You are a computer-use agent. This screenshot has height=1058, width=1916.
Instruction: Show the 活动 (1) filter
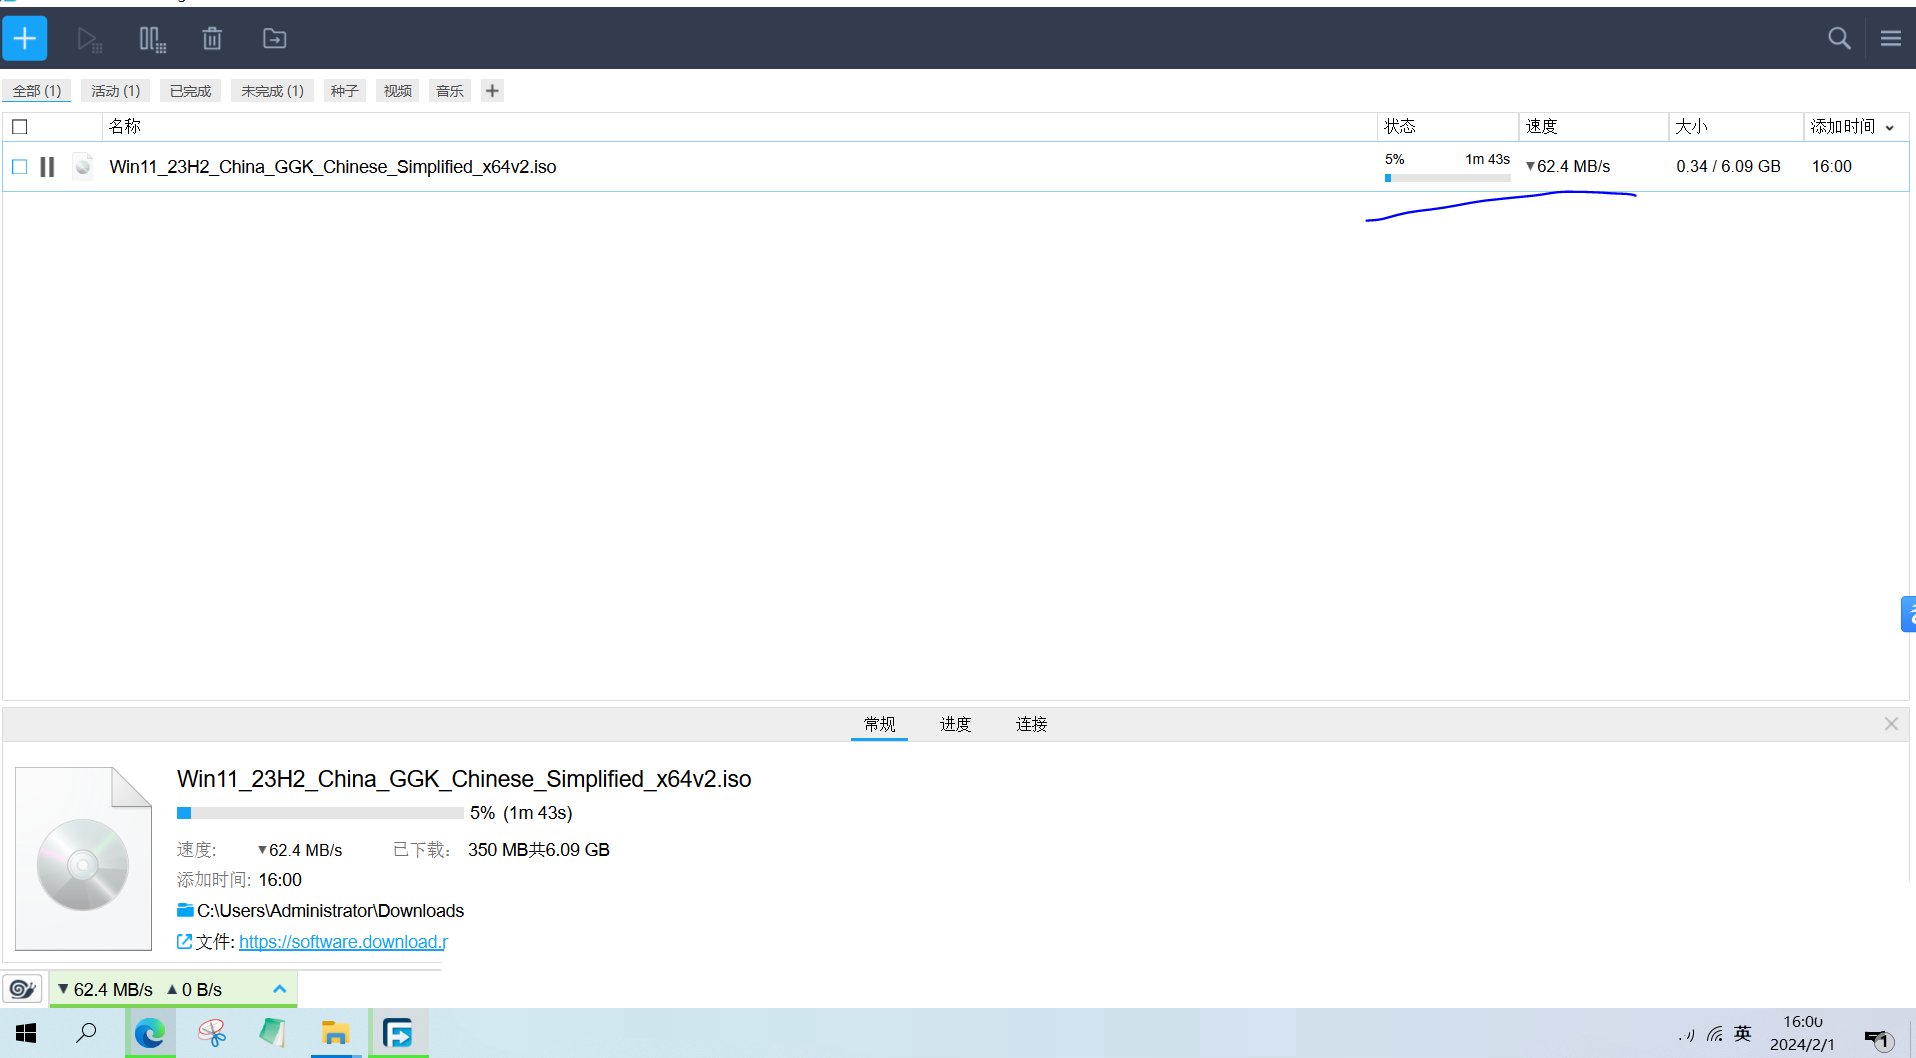(x=116, y=91)
